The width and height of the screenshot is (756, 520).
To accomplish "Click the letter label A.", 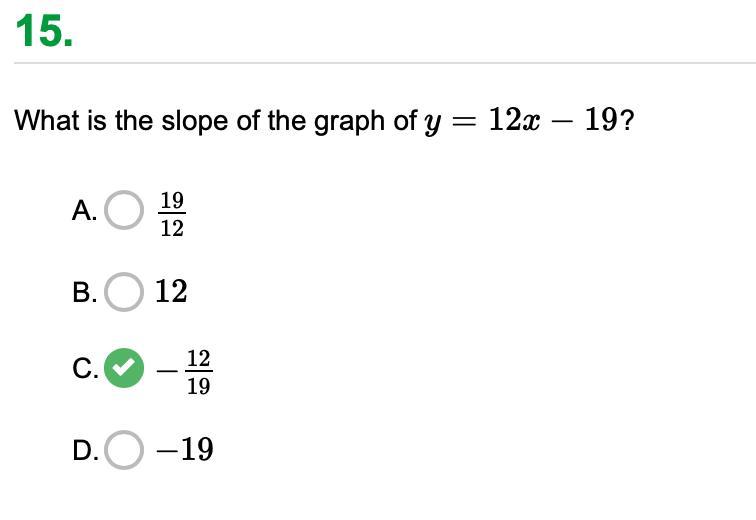I will click(x=84, y=211).
